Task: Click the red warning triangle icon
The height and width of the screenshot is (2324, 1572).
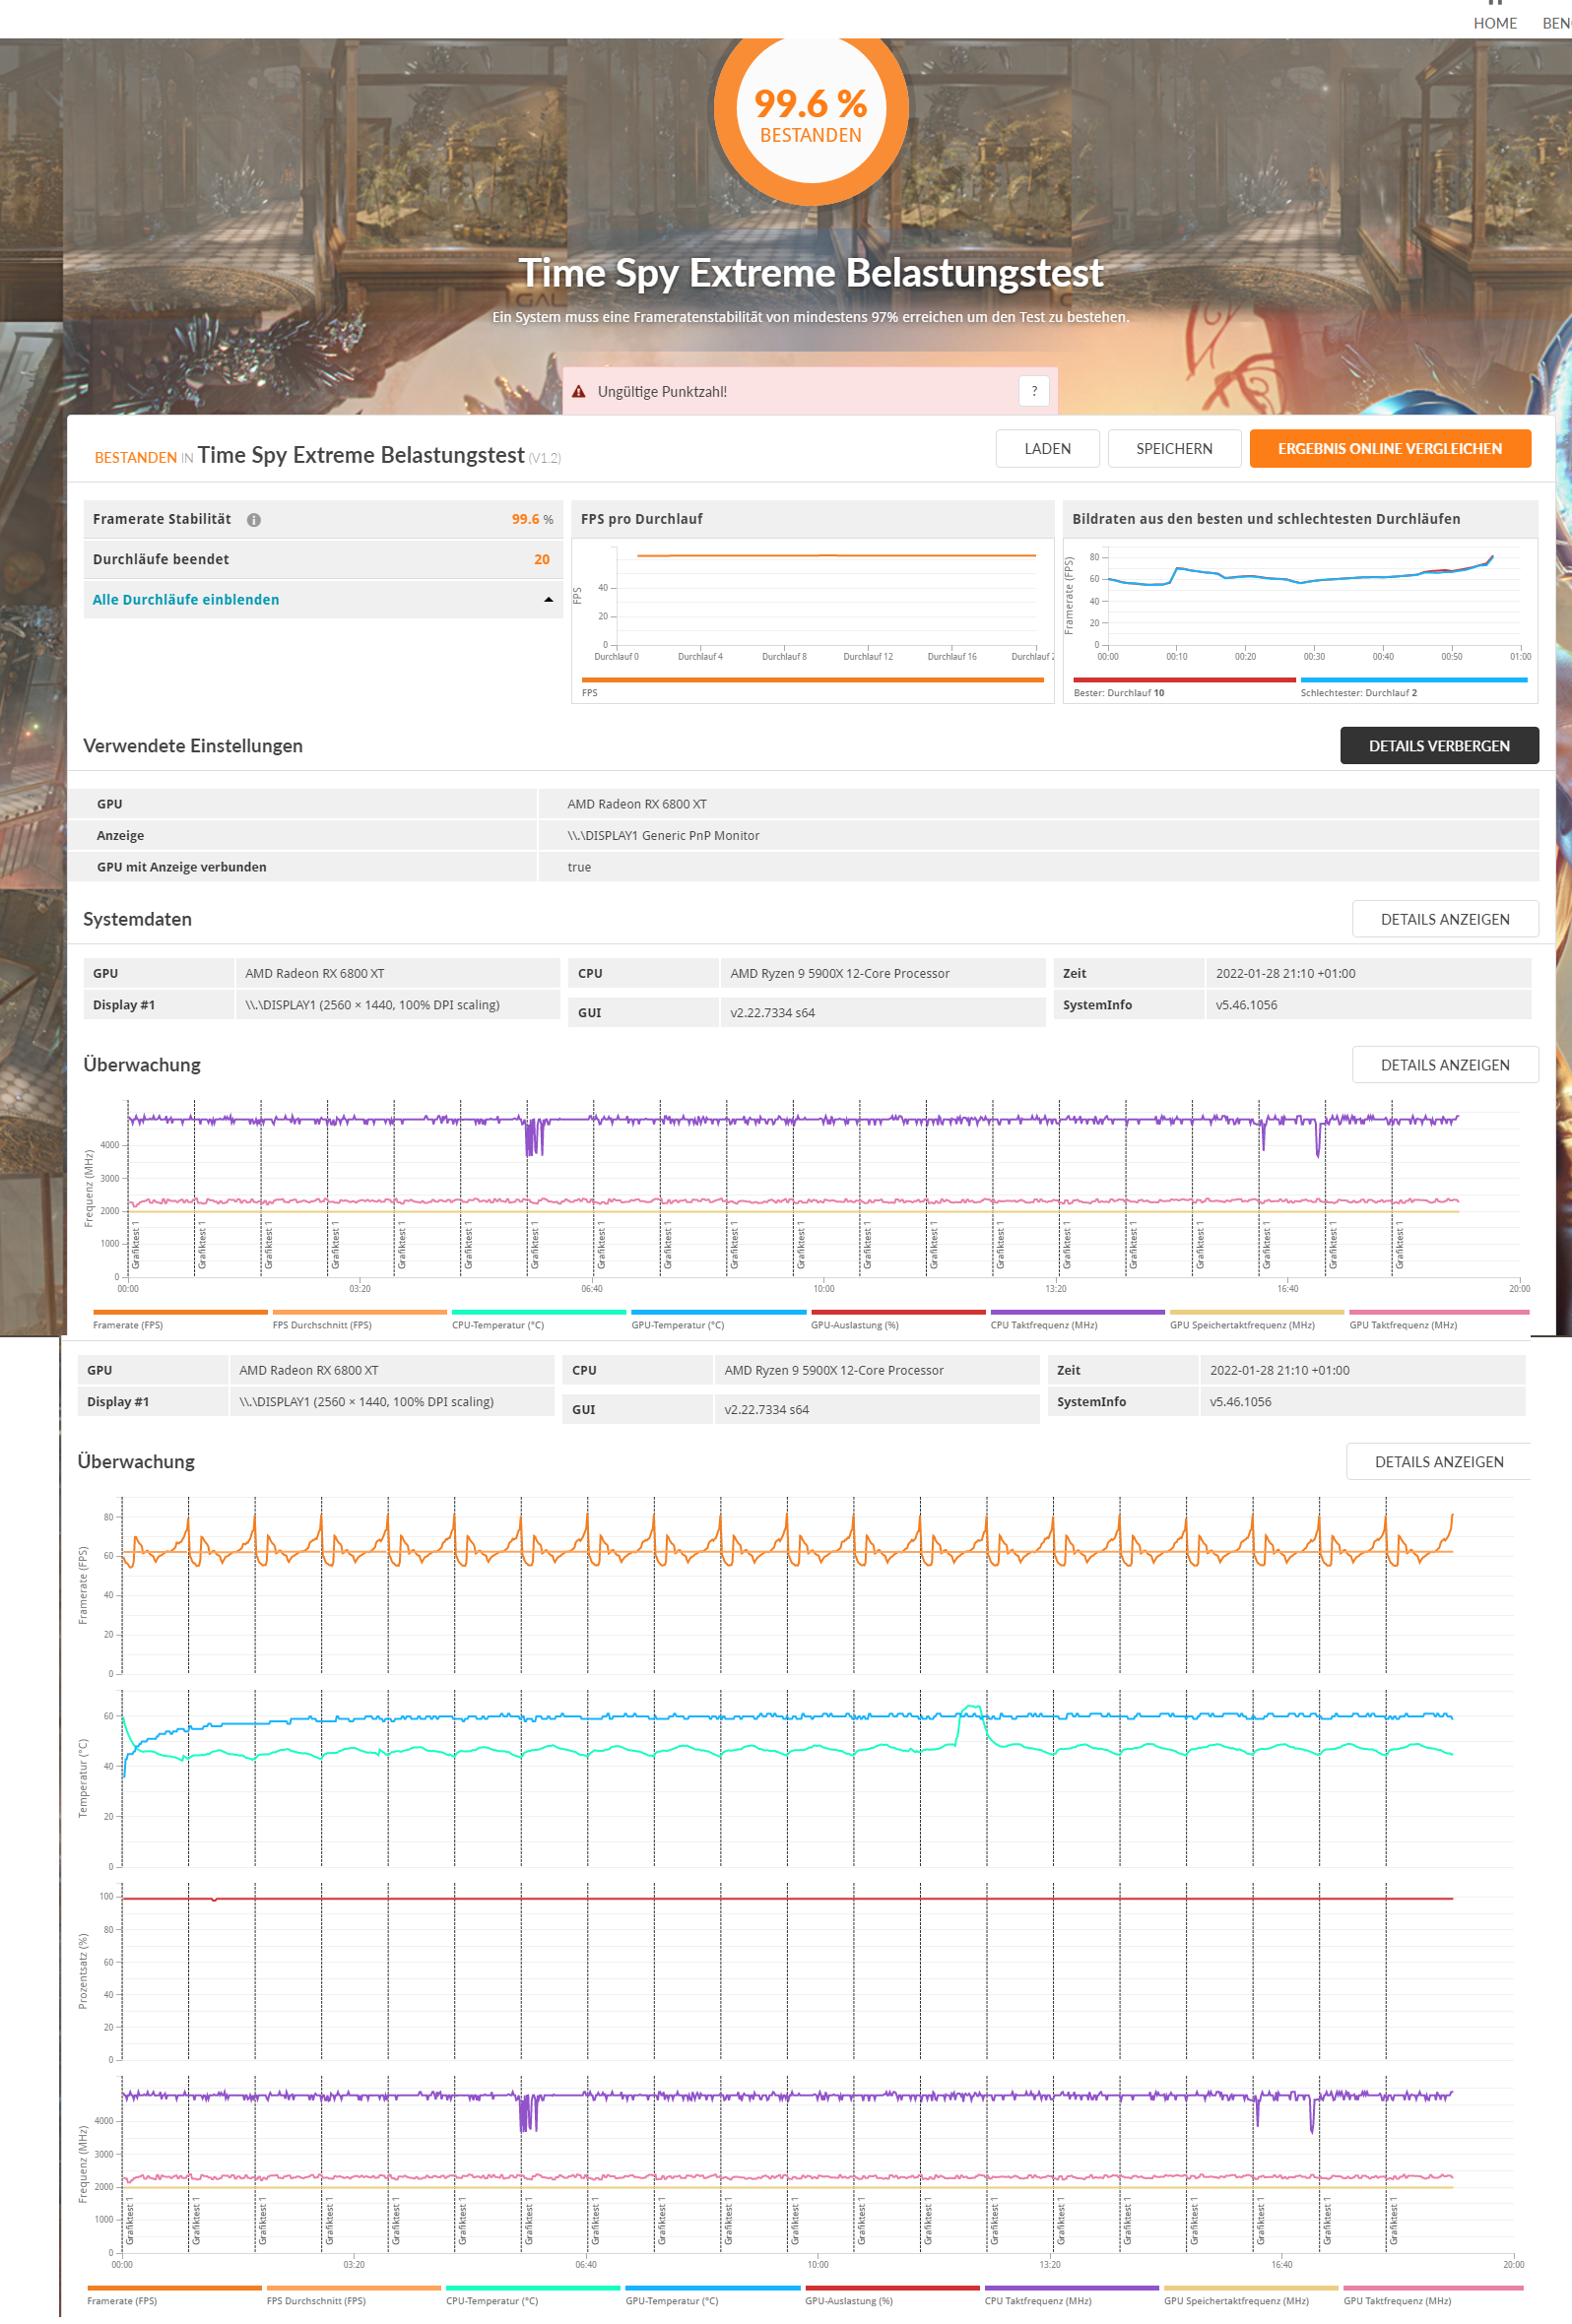Action: (578, 392)
